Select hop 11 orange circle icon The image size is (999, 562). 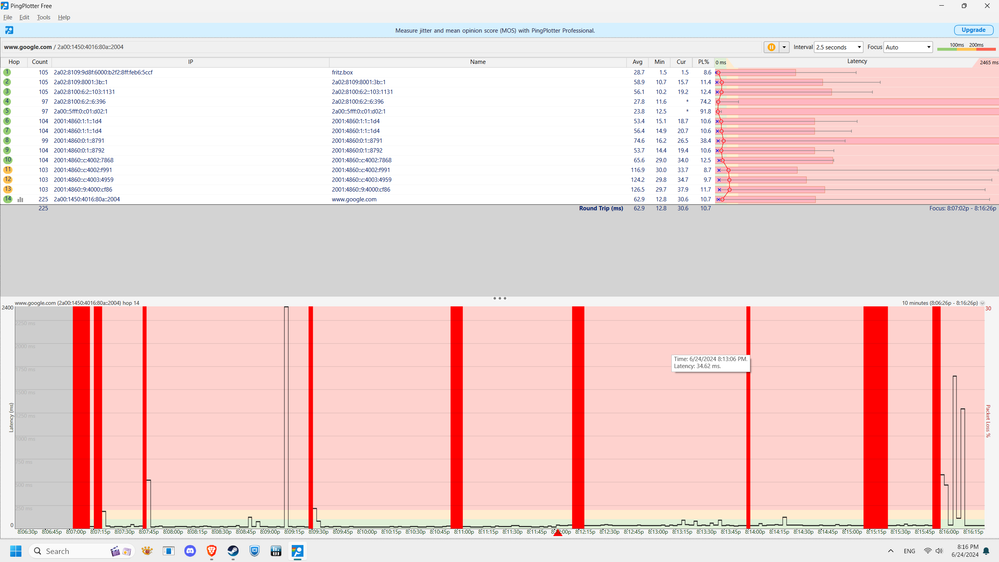7,169
